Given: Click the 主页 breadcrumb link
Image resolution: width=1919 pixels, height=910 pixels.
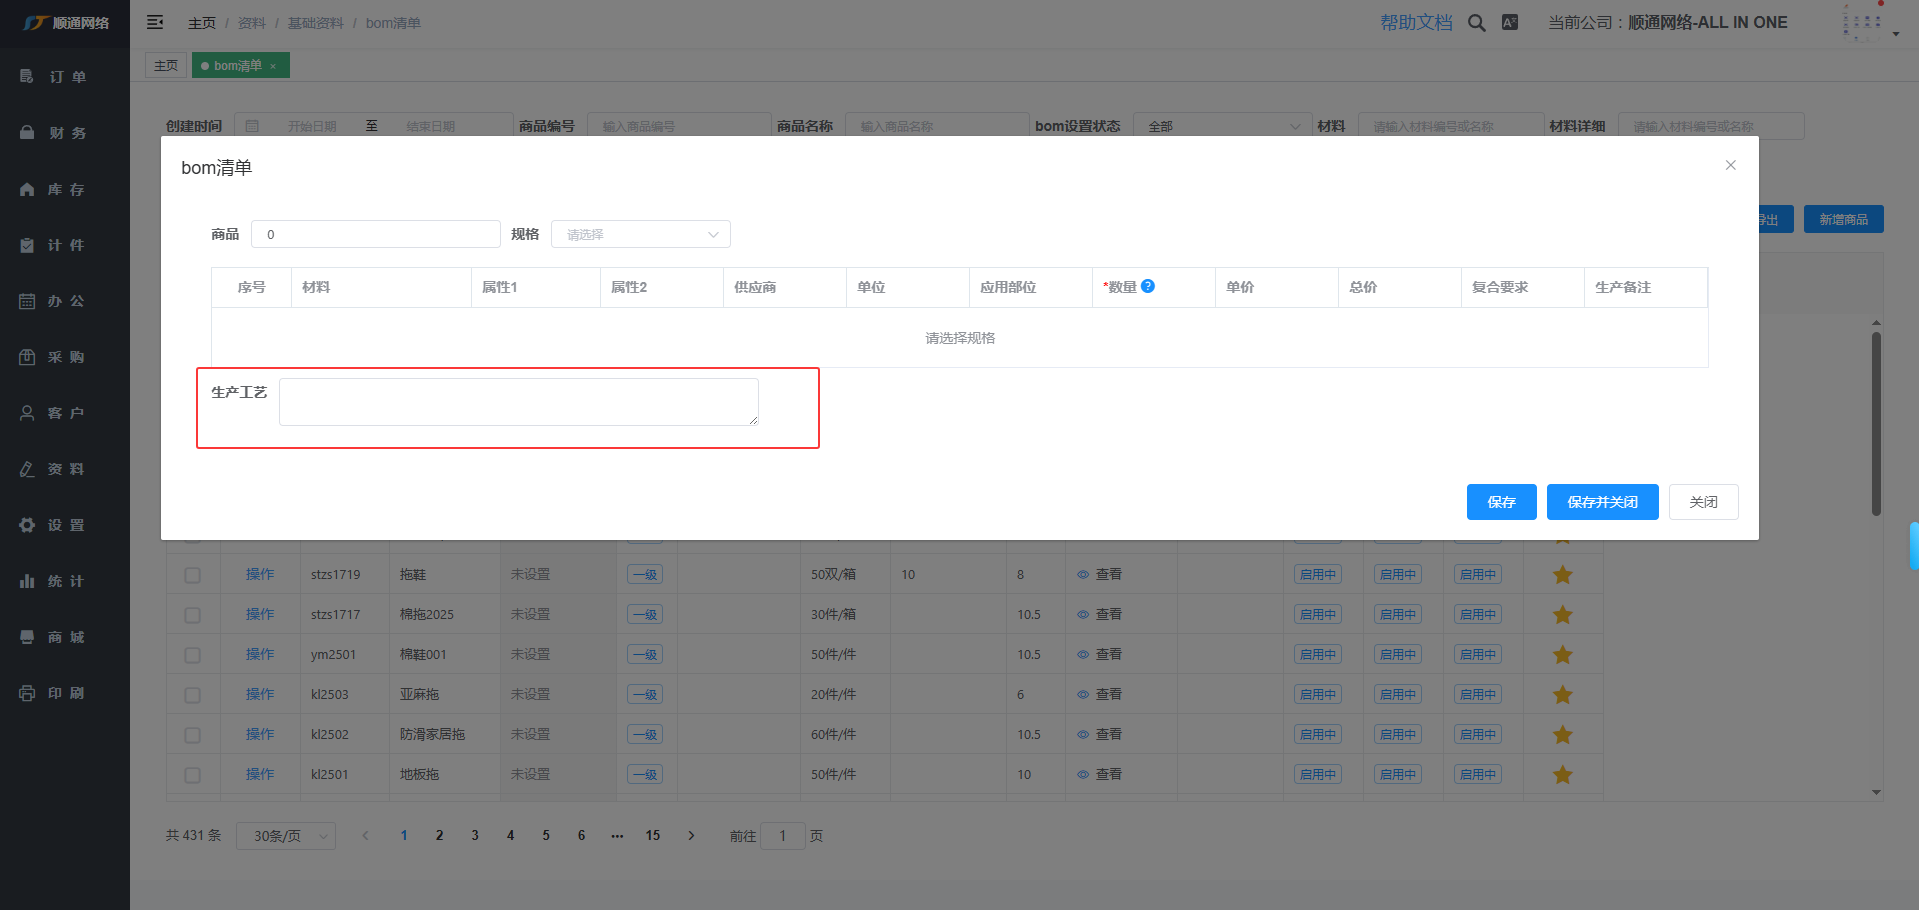Looking at the screenshot, I should [x=202, y=23].
